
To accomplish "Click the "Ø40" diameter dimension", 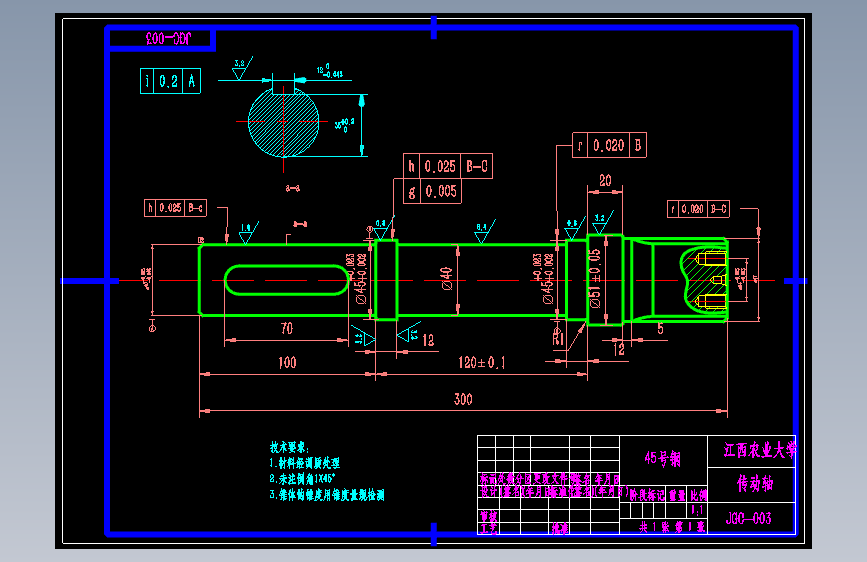I will 447,279.
